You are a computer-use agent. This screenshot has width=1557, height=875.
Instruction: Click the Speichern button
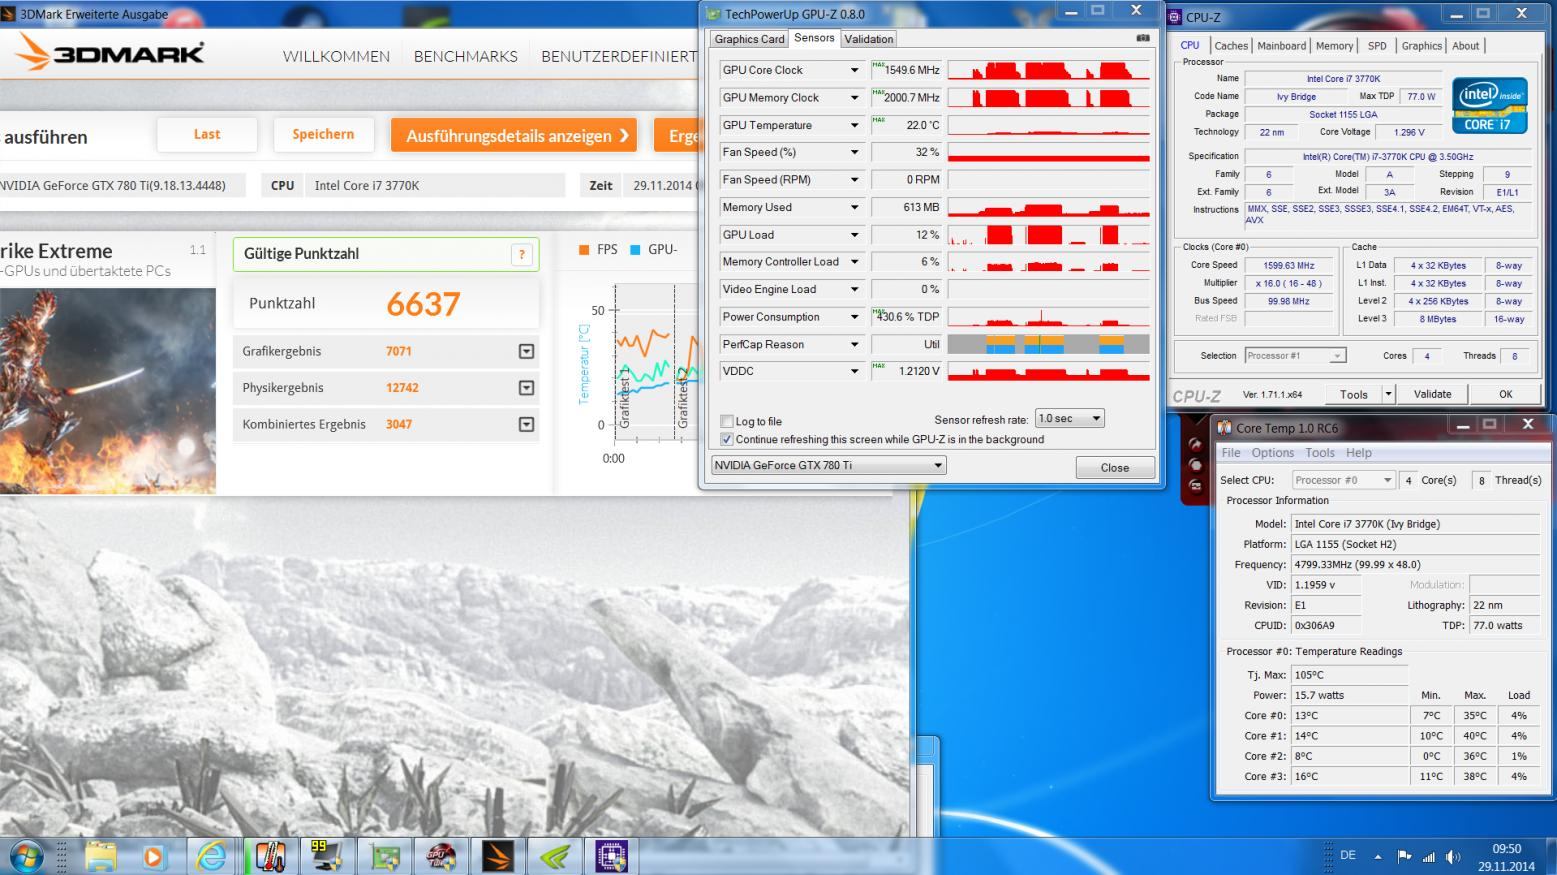323,135
